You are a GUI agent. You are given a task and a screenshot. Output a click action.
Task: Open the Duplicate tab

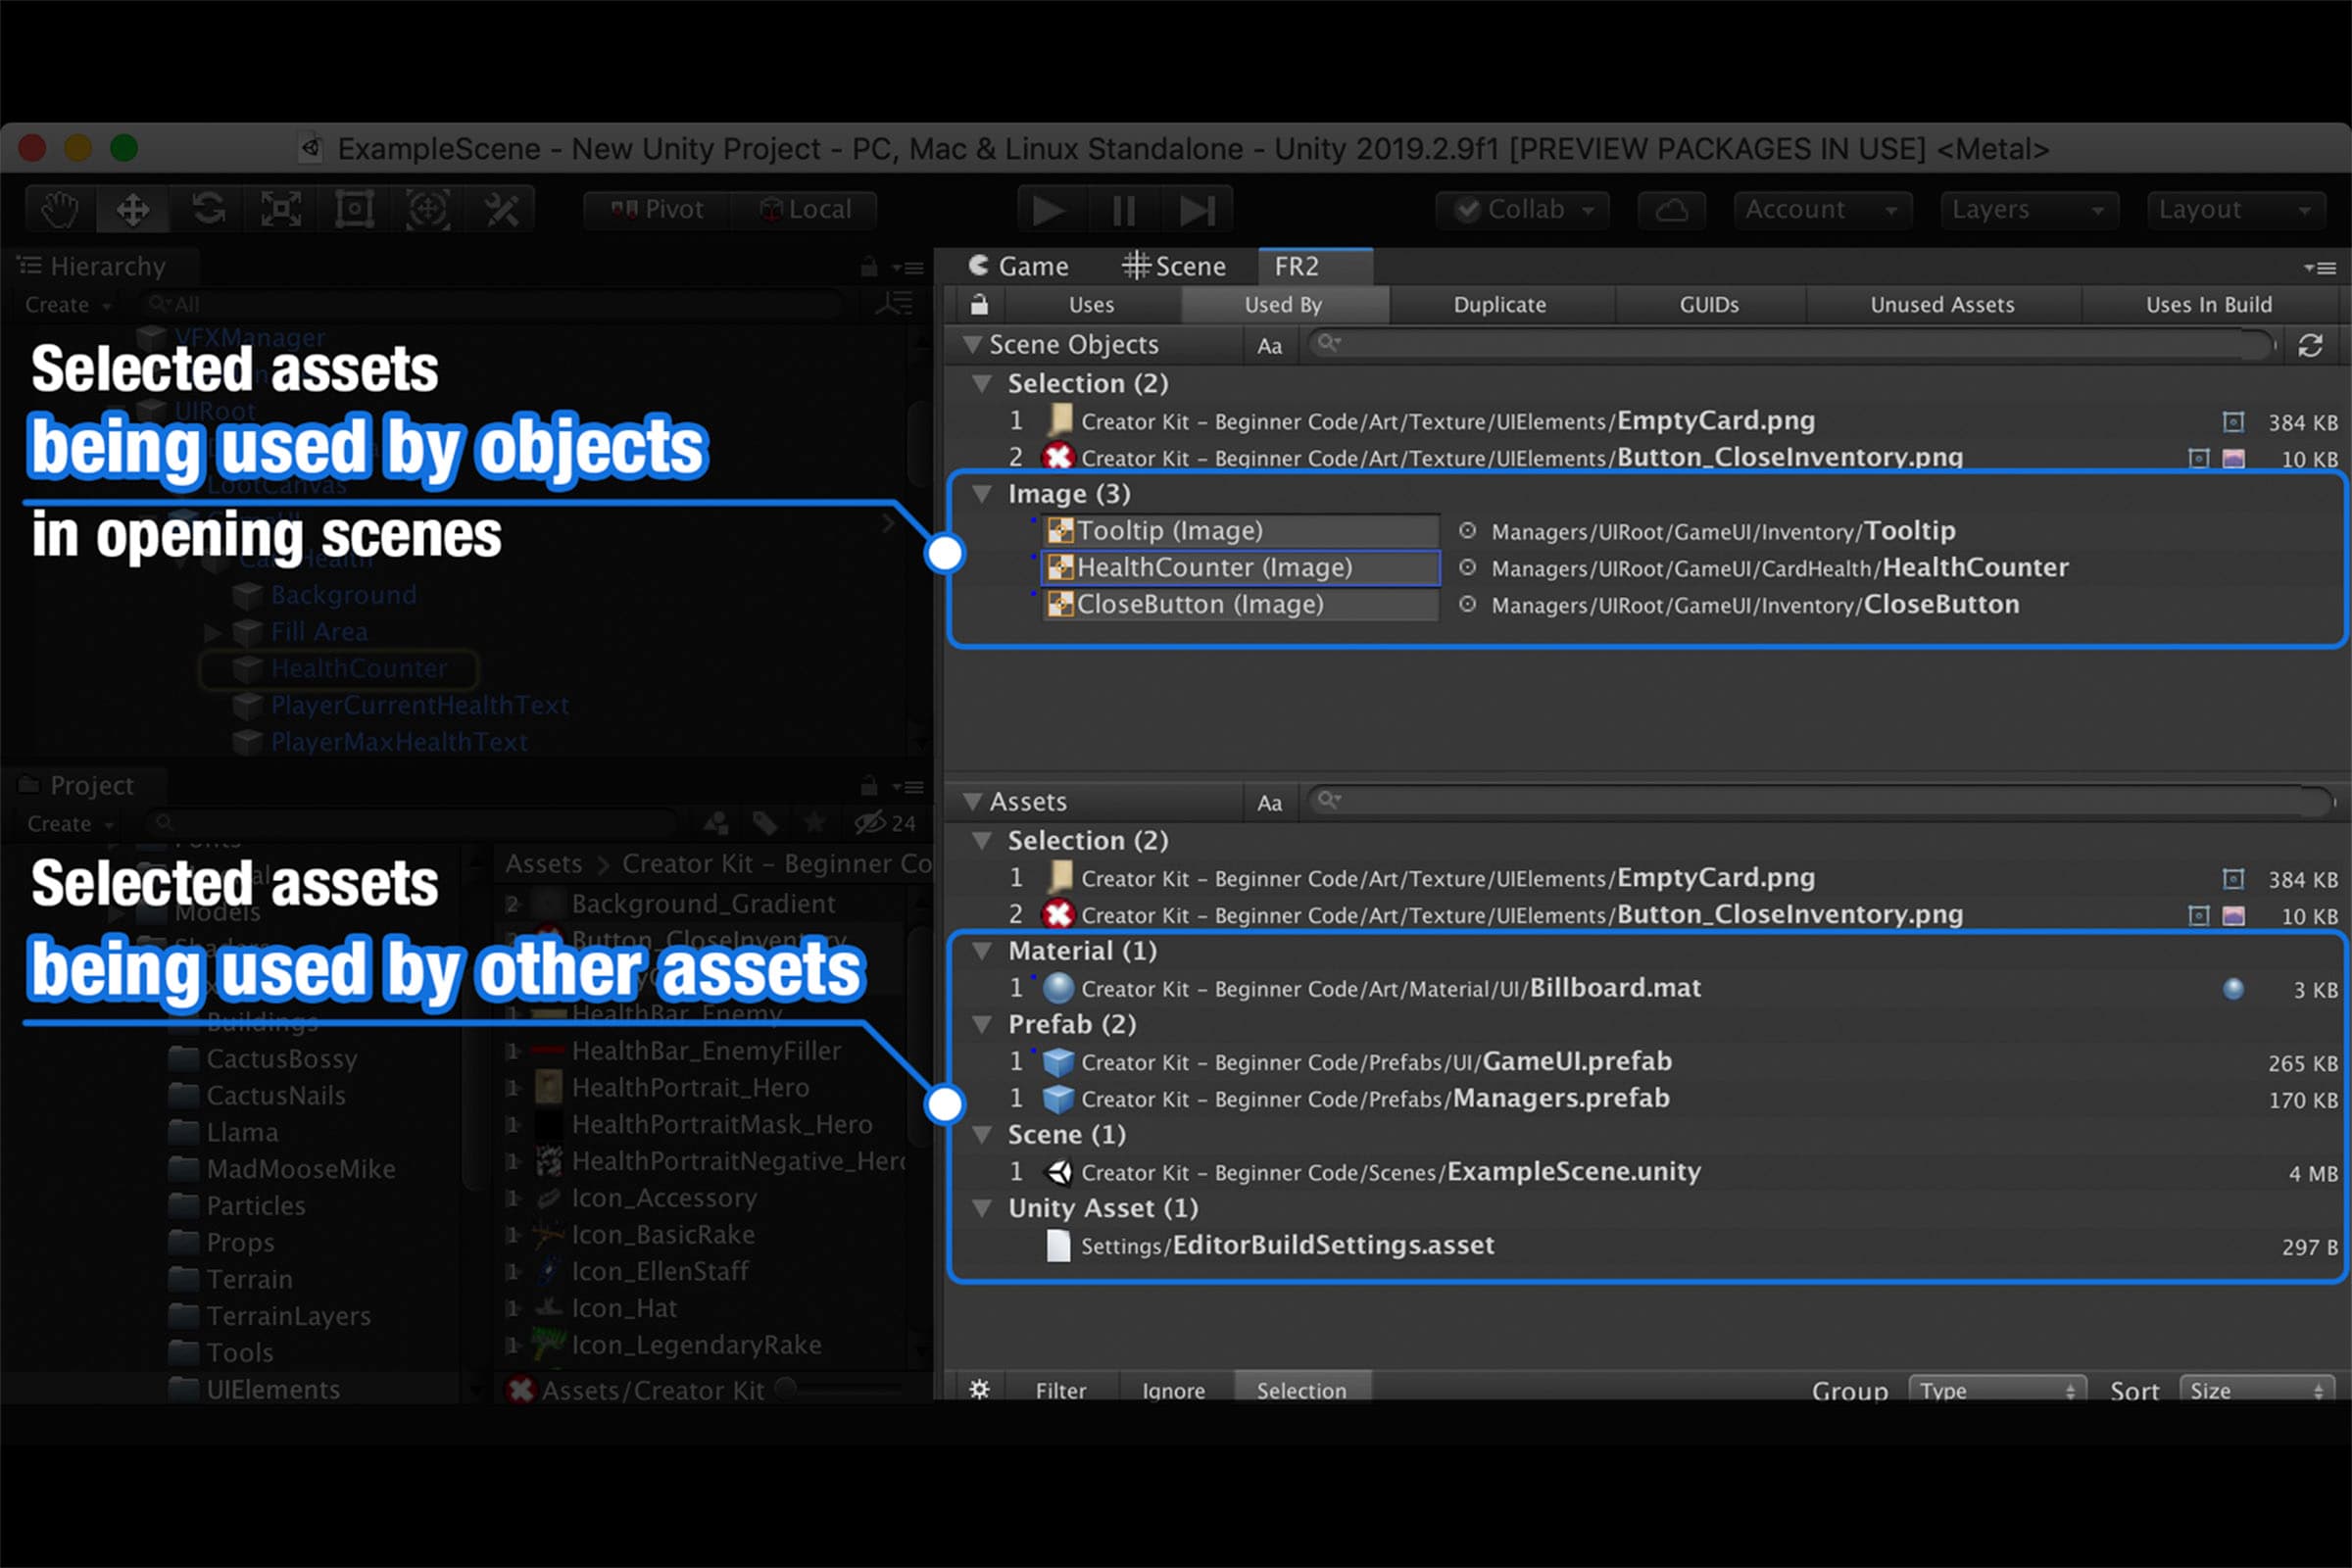[1499, 304]
